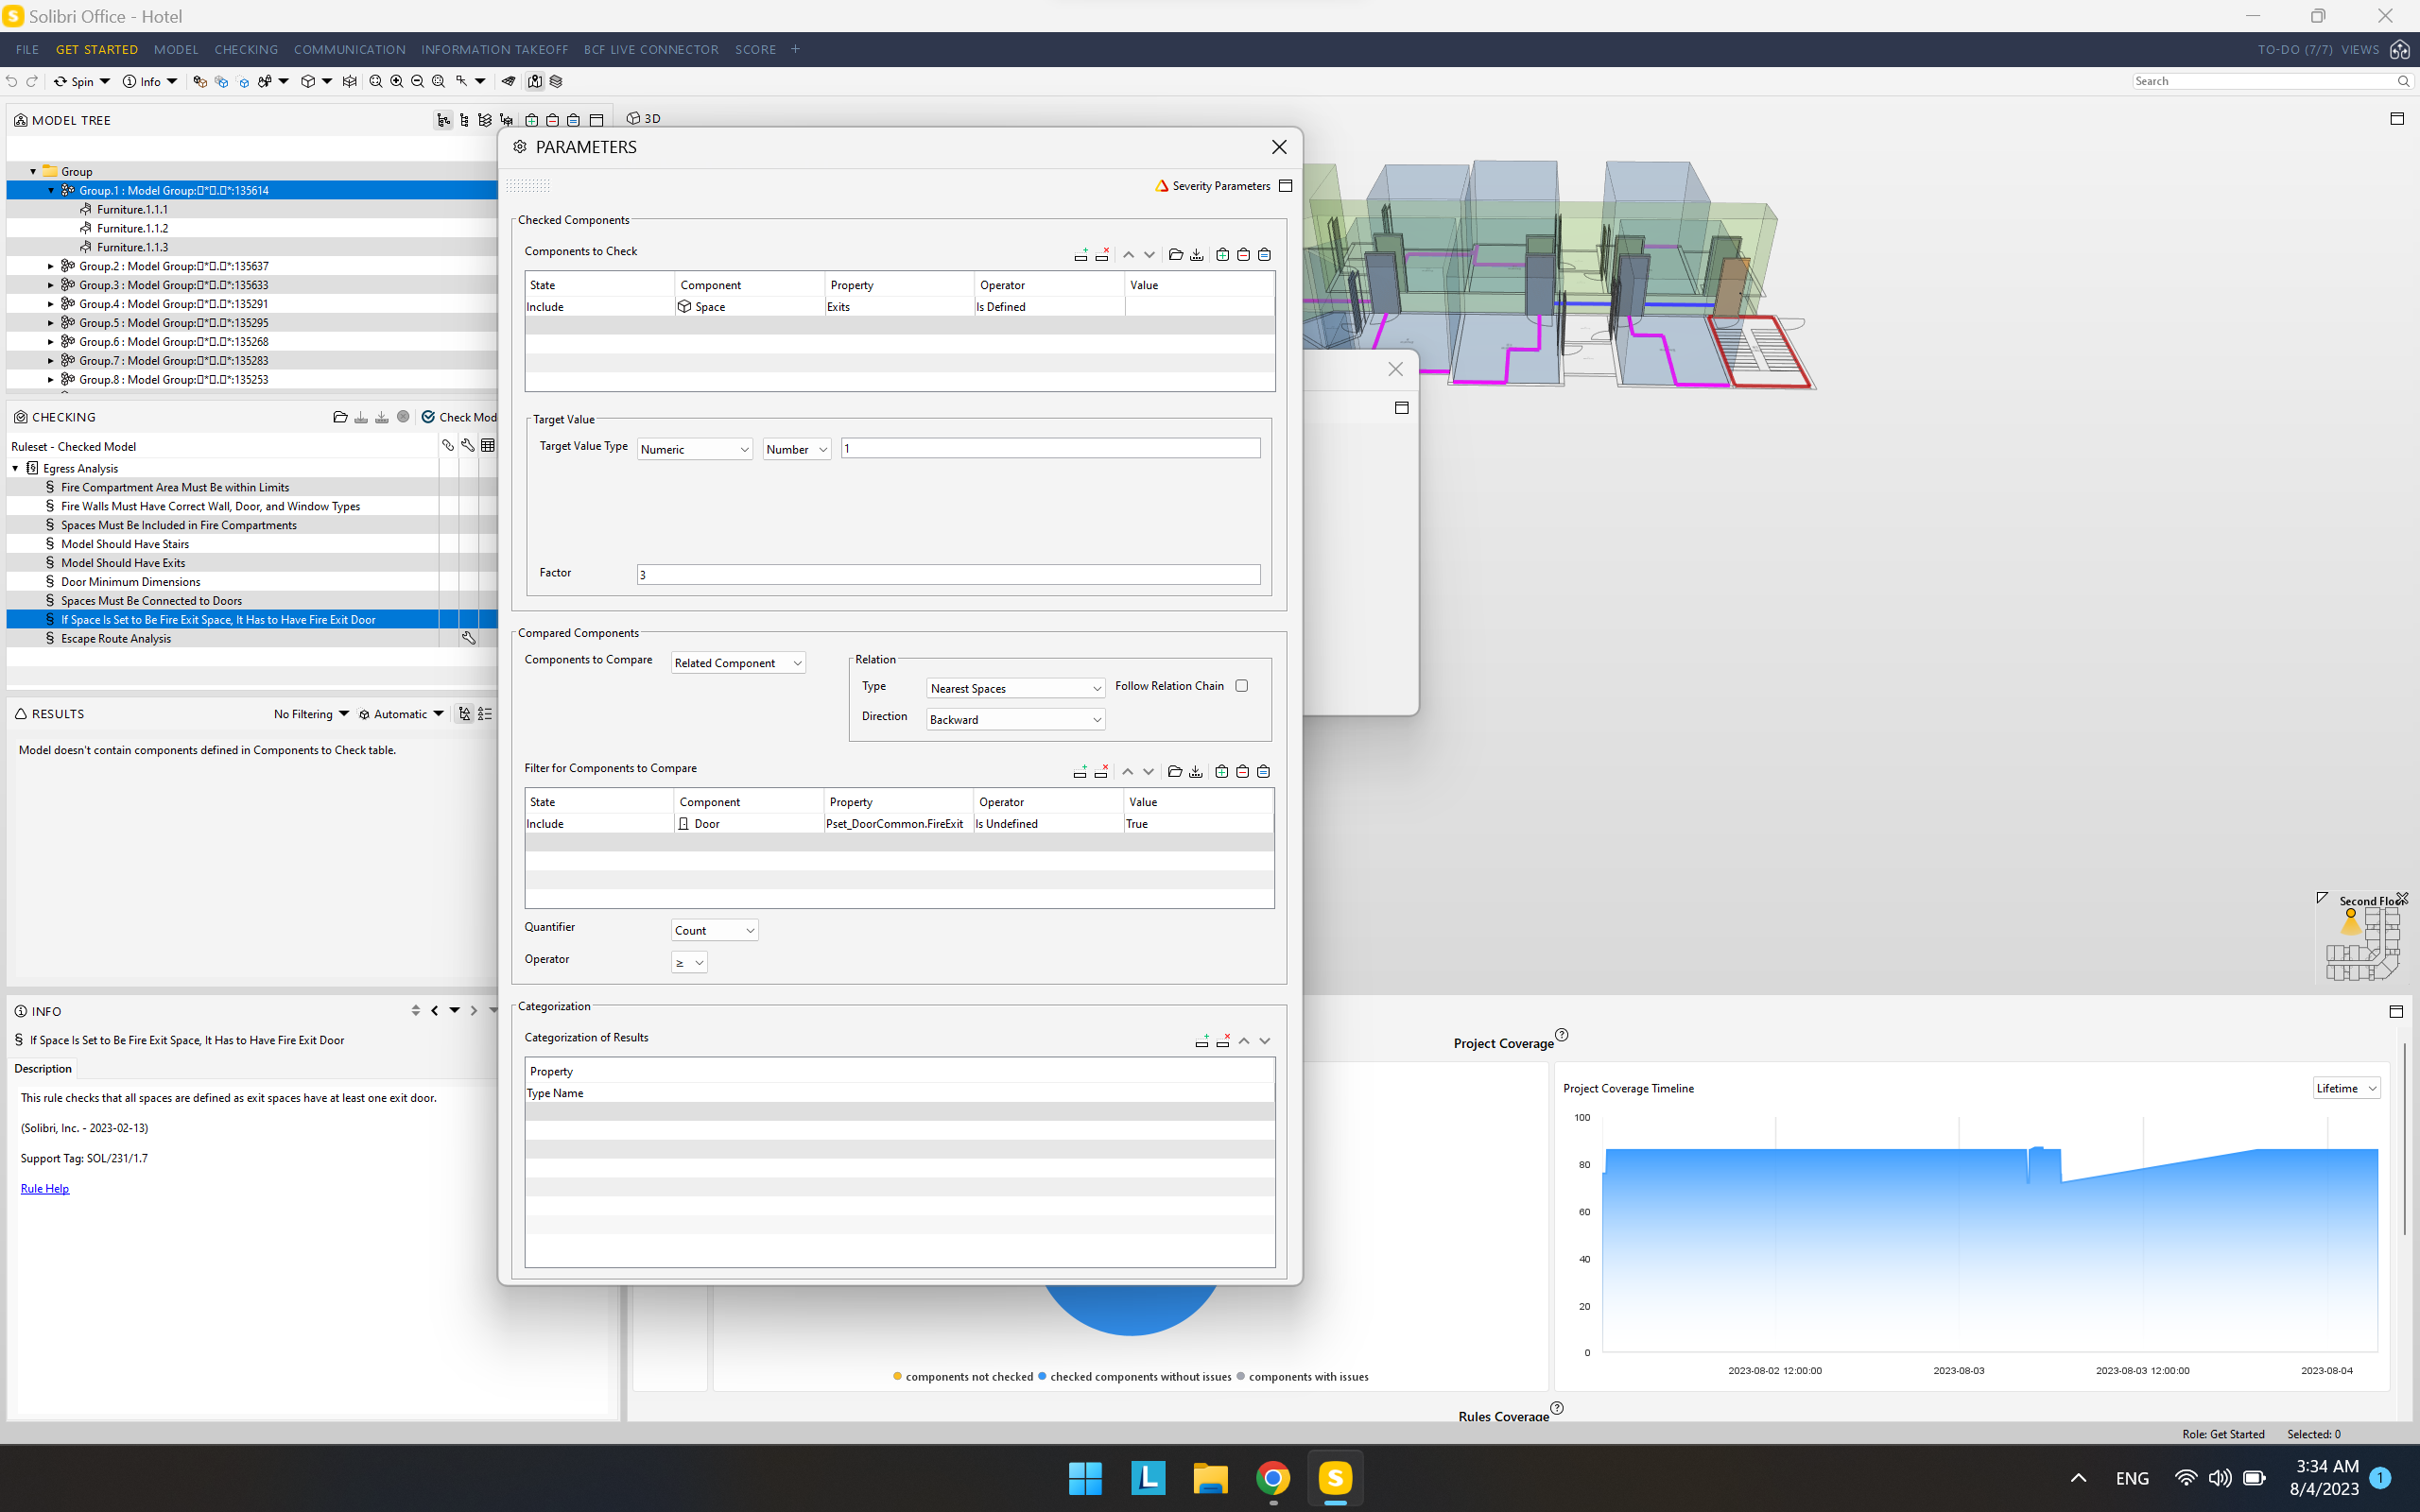Click Severity Parameters button

click(1212, 186)
